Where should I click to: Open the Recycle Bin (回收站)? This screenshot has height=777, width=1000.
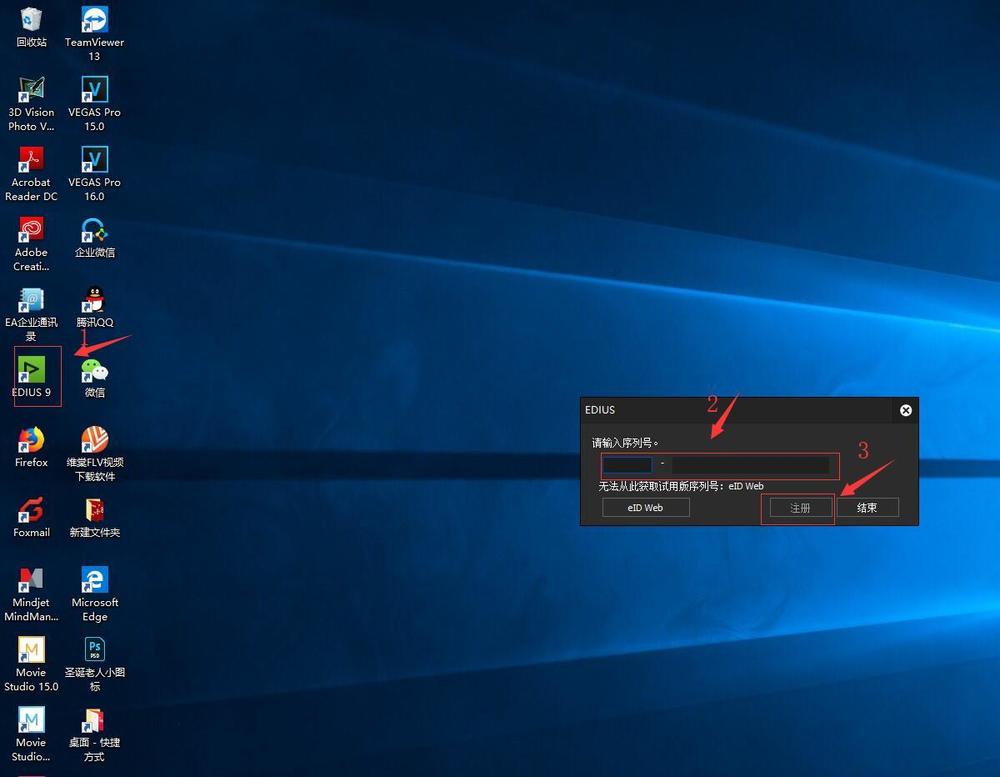tap(31, 22)
